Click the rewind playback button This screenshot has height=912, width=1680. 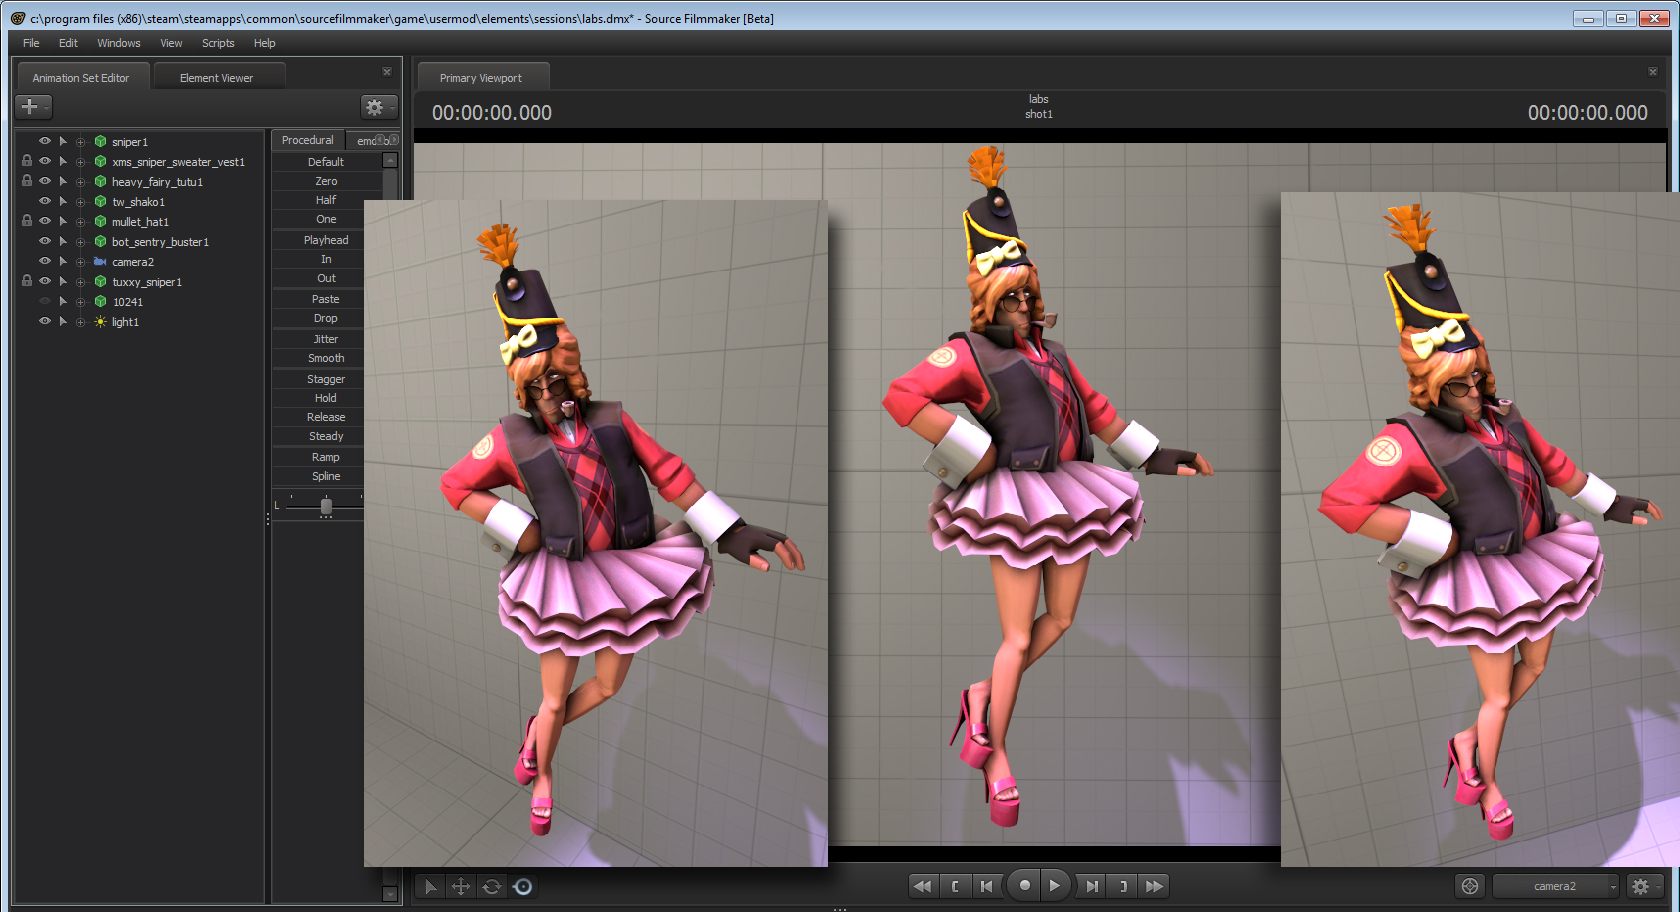pyautogui.click(x=923, y=886)
